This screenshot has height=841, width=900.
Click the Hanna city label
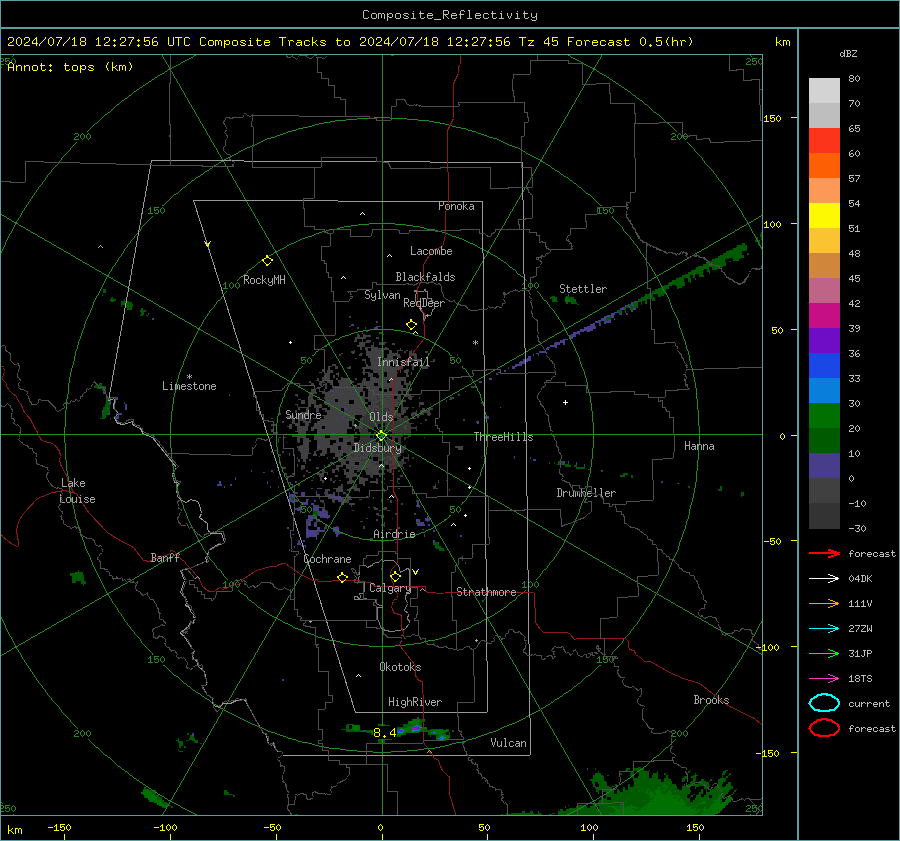[699, 446]
